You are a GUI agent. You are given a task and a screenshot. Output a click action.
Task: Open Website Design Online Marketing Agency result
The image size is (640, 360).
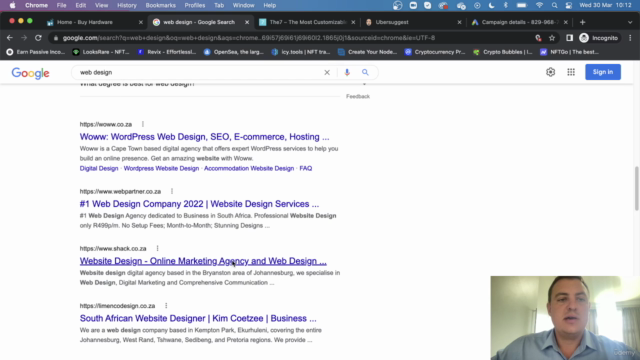pyautogui.click(x=203, y=261)
